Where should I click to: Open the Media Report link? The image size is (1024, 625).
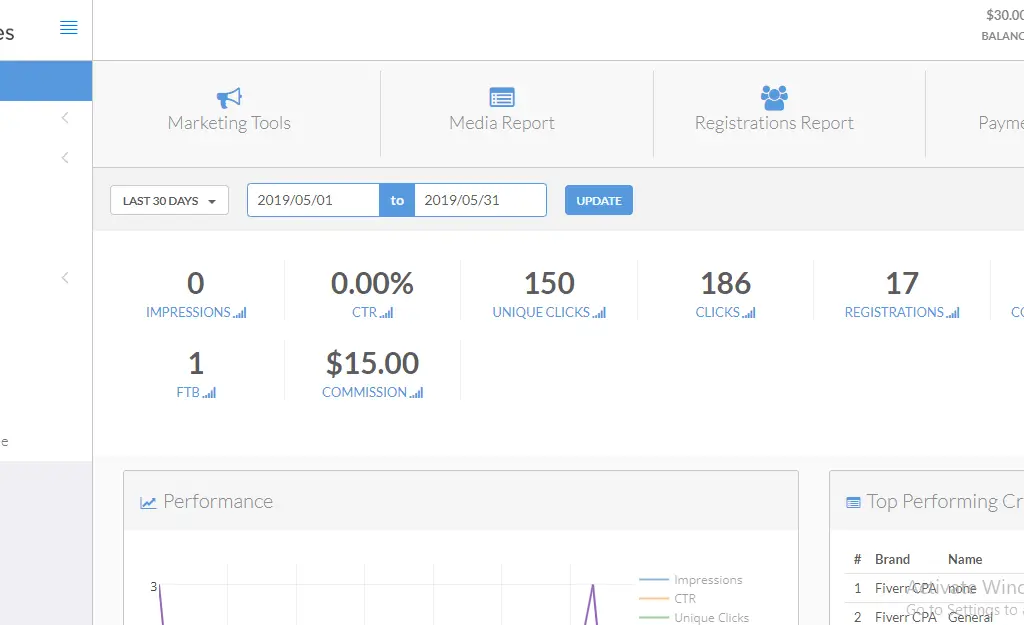pos(502,123)
